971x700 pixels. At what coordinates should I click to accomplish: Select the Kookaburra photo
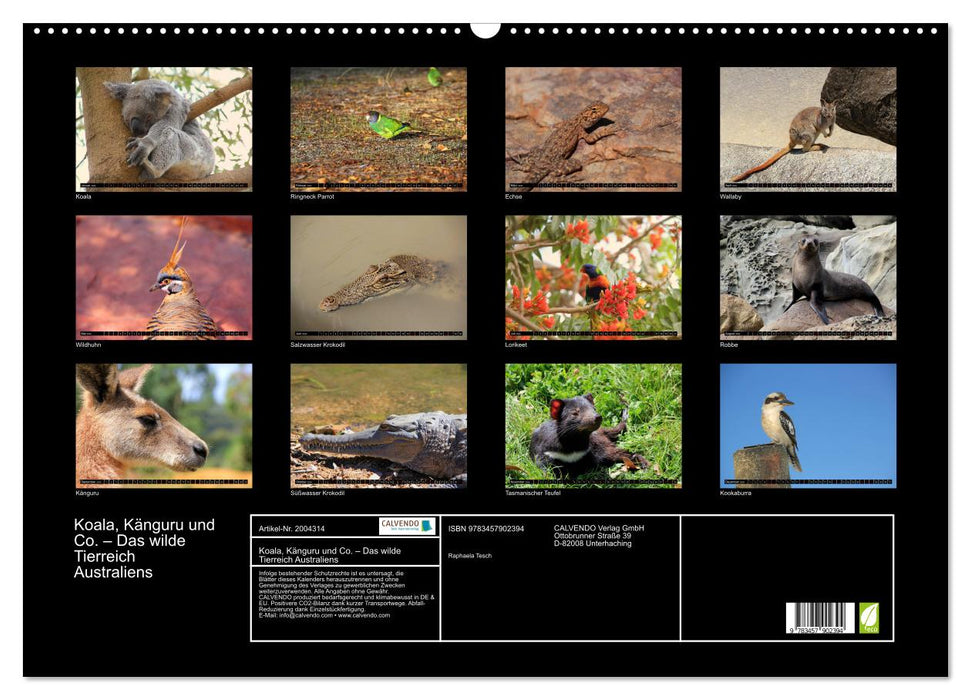(808, 425)
